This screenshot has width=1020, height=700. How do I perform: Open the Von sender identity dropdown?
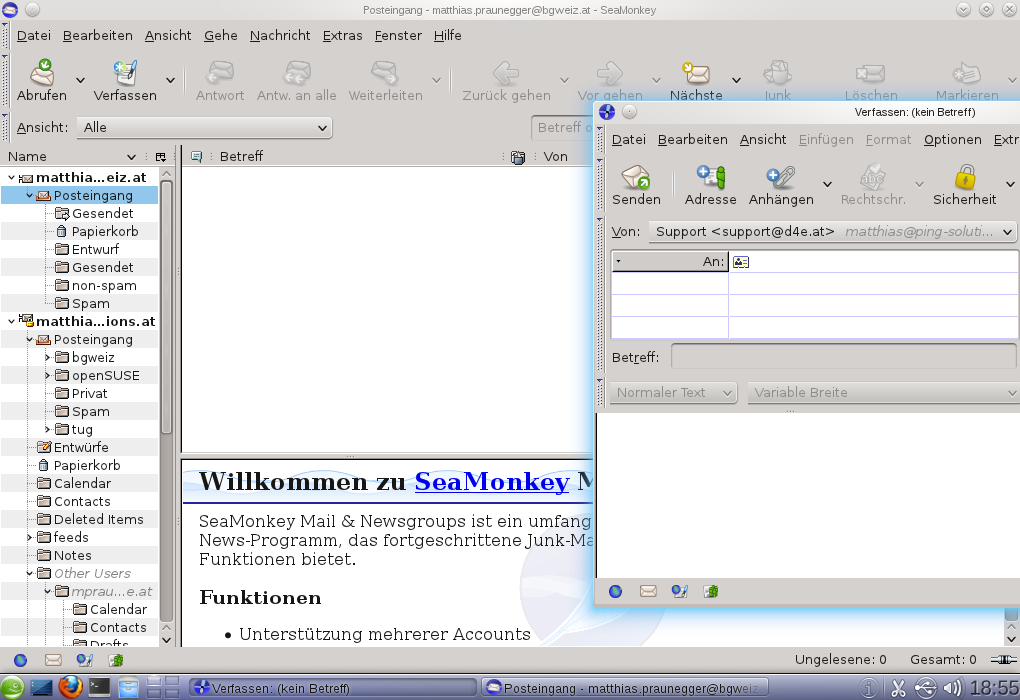(833, 232)
